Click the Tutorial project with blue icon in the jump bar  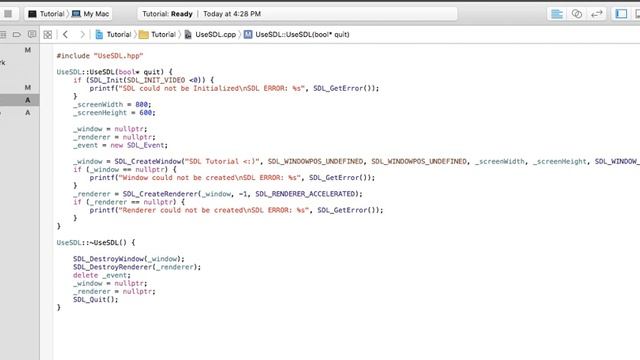[x=113, y=35]
